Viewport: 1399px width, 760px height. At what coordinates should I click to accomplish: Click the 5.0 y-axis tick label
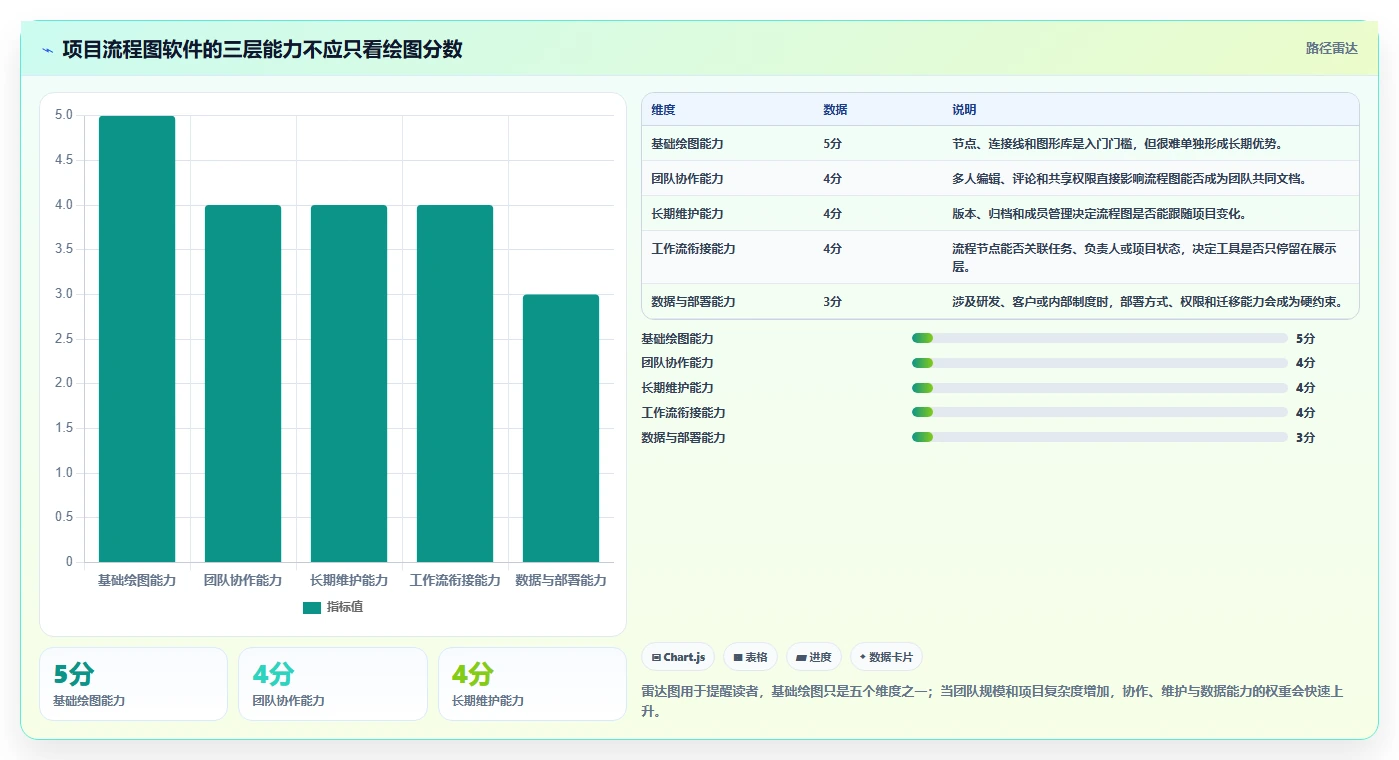click(63, 115)
